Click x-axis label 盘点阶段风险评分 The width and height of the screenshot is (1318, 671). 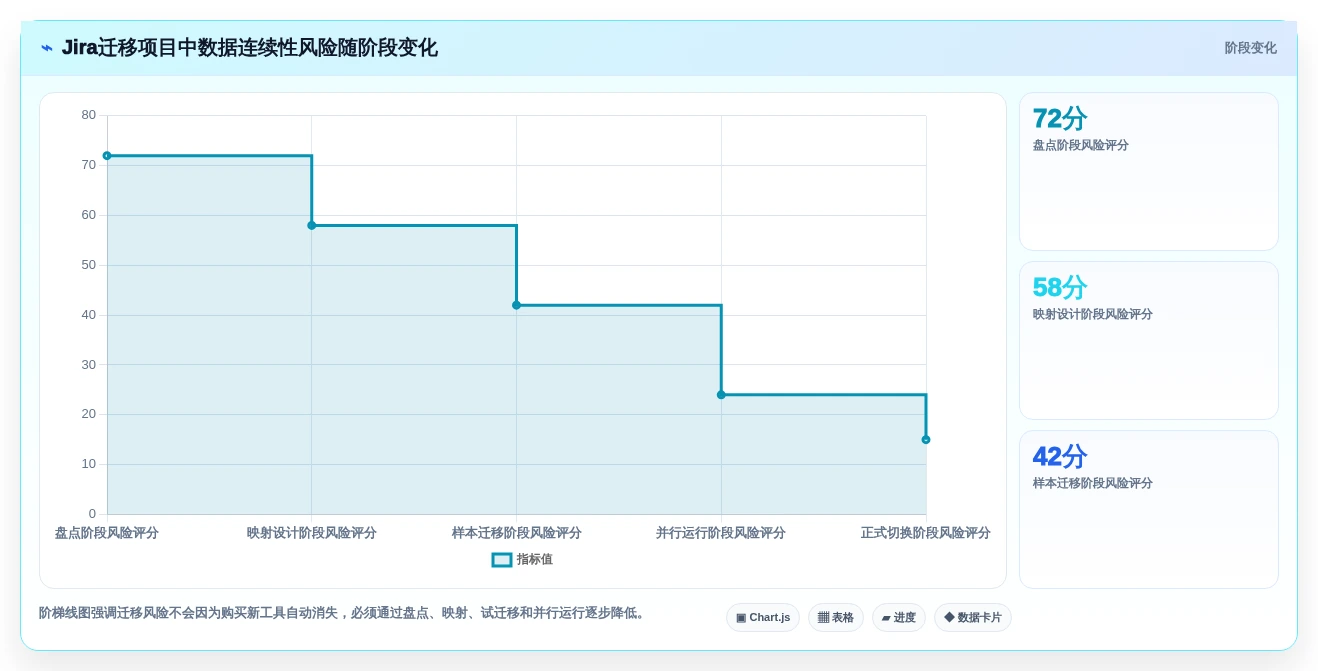[107, 533]
